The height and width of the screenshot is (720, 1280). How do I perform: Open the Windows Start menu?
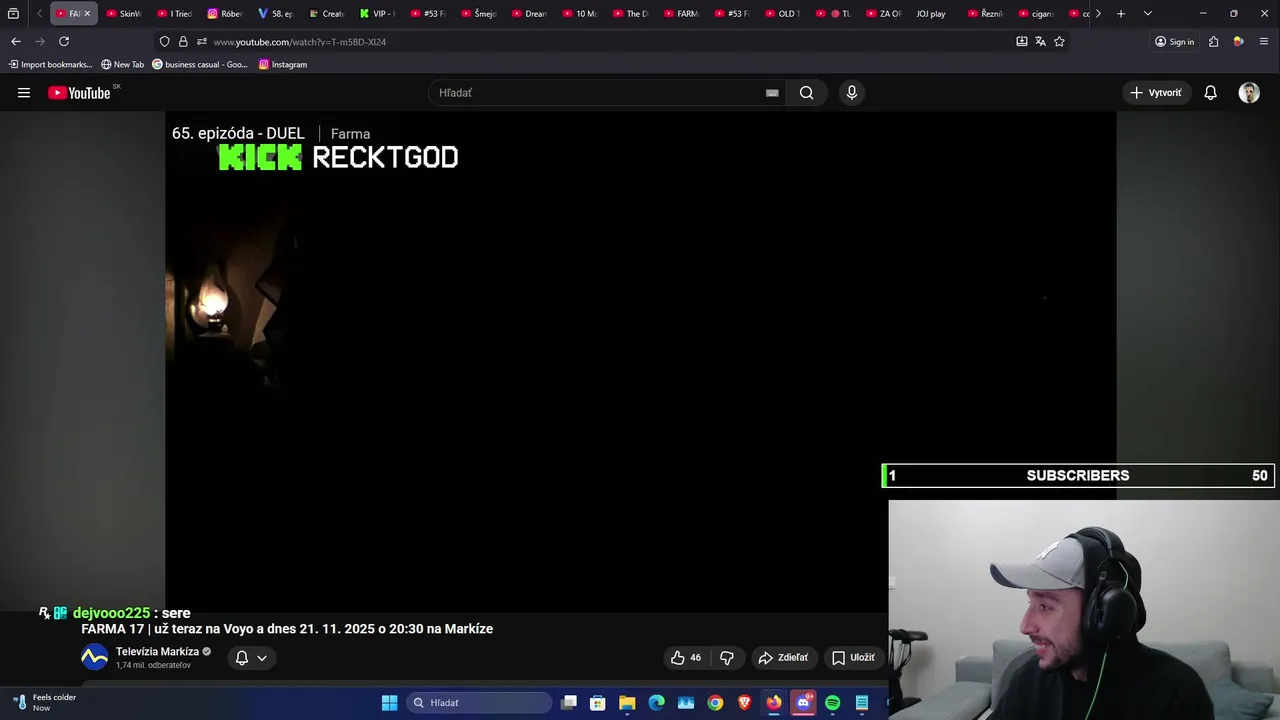pyautogui.click(x=390, y=703)
